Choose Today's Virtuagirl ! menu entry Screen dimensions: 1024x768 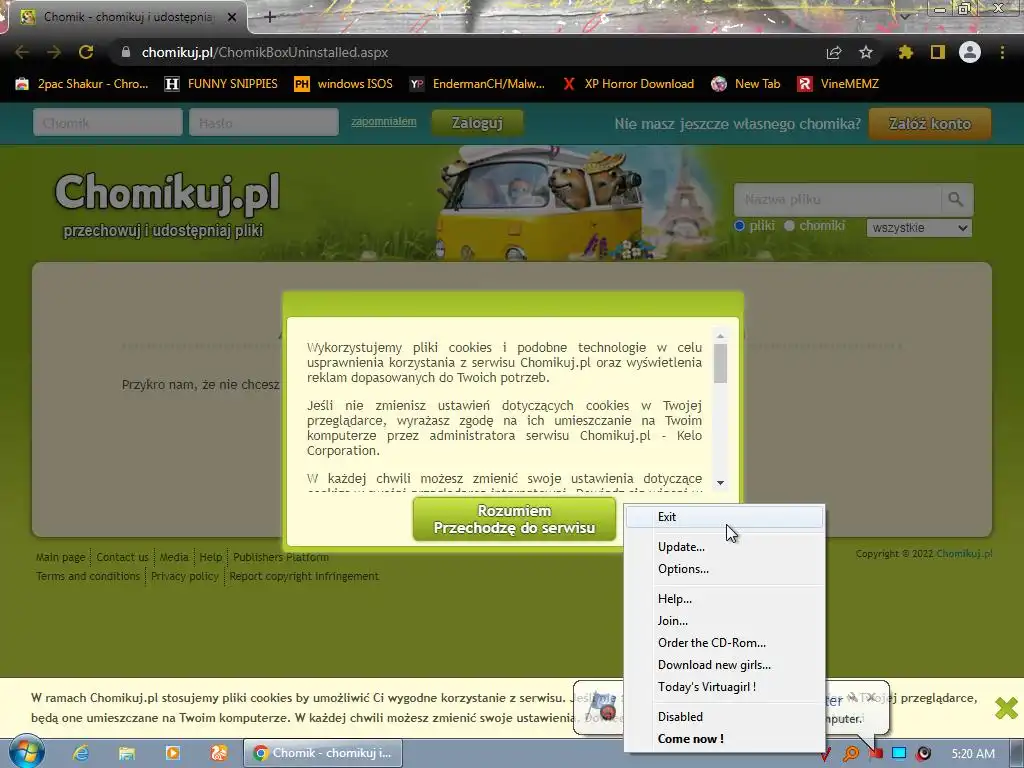click(724, 687)
